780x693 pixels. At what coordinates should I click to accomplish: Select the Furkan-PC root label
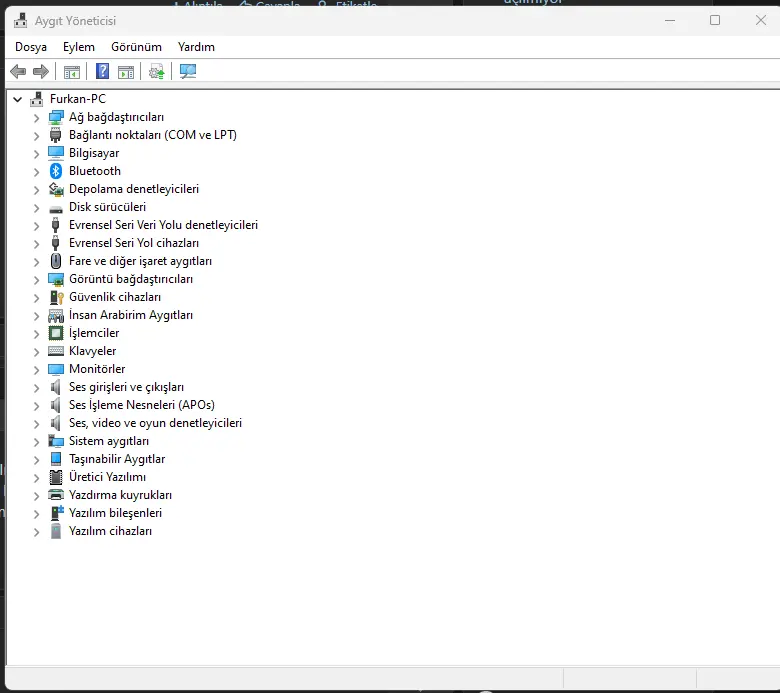point(78,99)
